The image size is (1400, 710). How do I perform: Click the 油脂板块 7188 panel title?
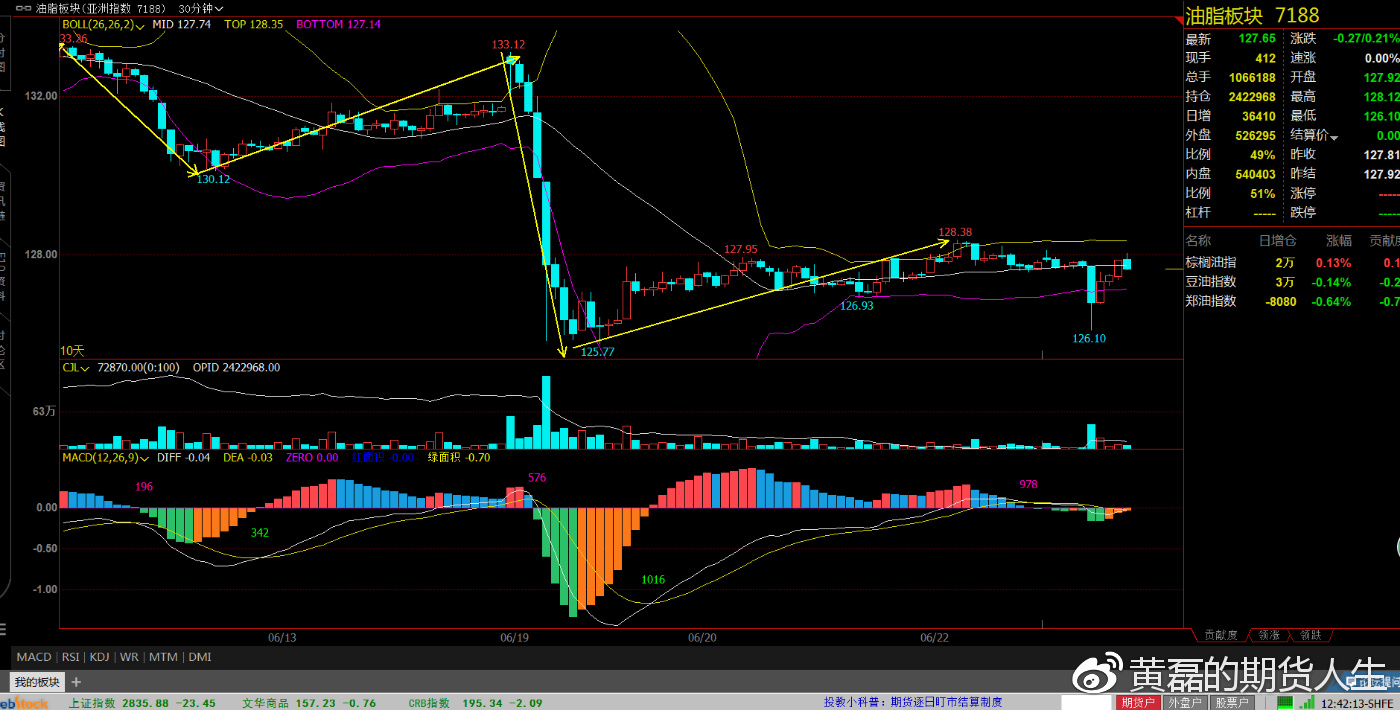pos(1252,15)
